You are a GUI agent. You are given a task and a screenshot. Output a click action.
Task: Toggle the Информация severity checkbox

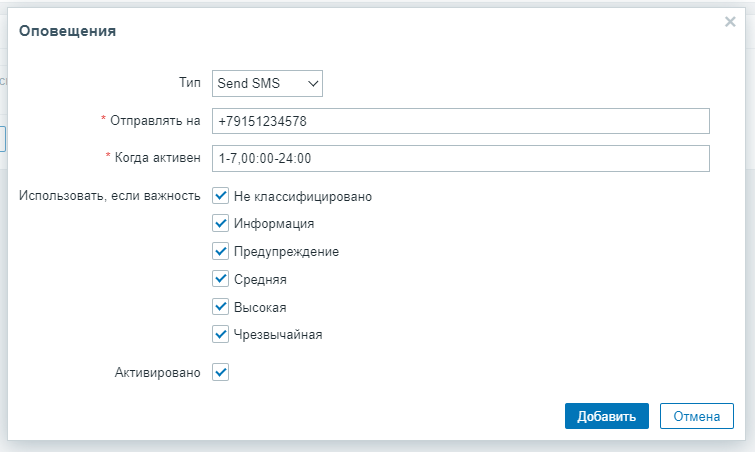point(221,223)
